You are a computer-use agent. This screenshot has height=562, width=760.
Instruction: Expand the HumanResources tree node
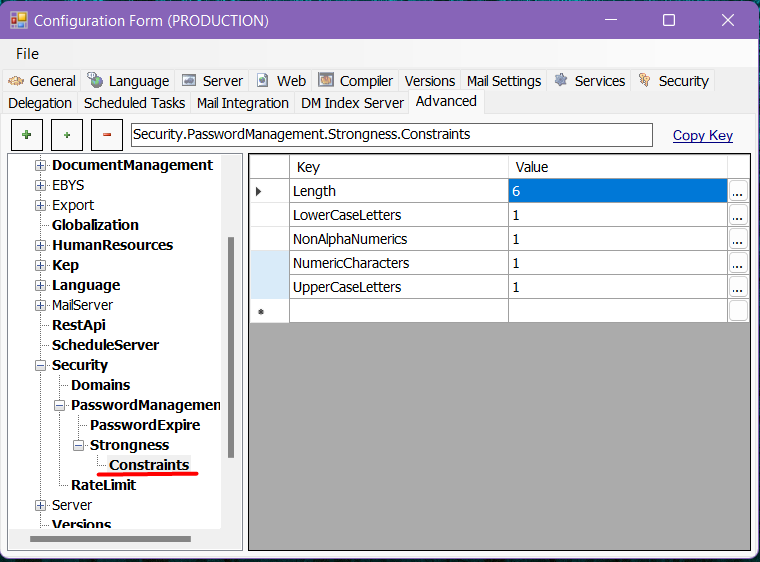(41, 245)
